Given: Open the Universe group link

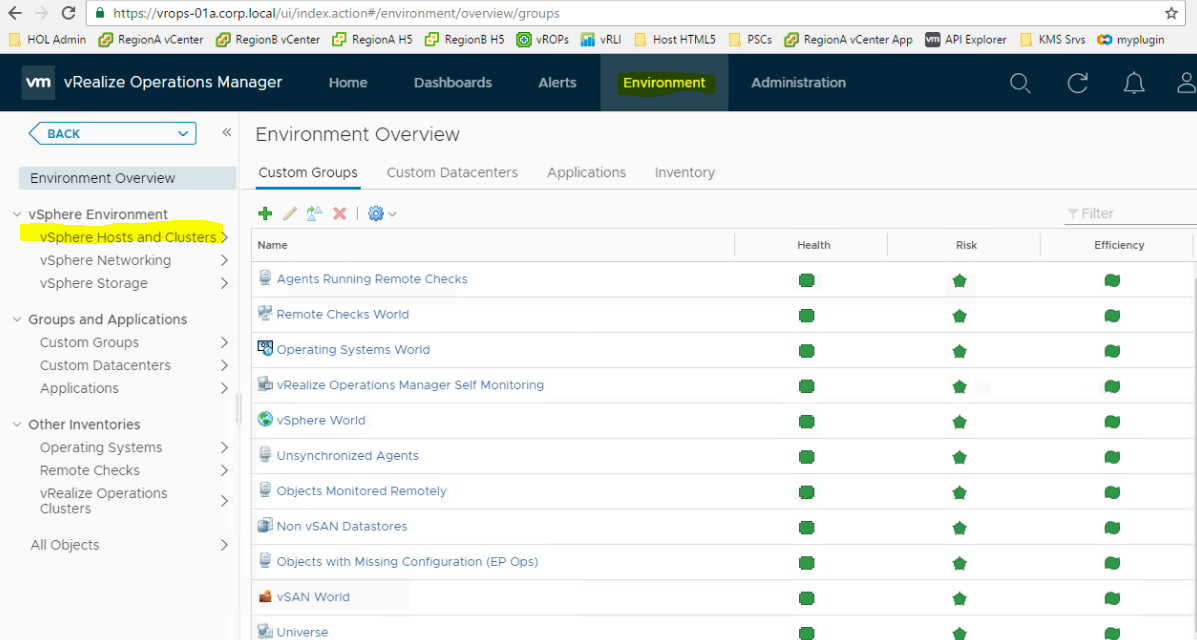Looking at the screenshot, I should pos(302,632).
